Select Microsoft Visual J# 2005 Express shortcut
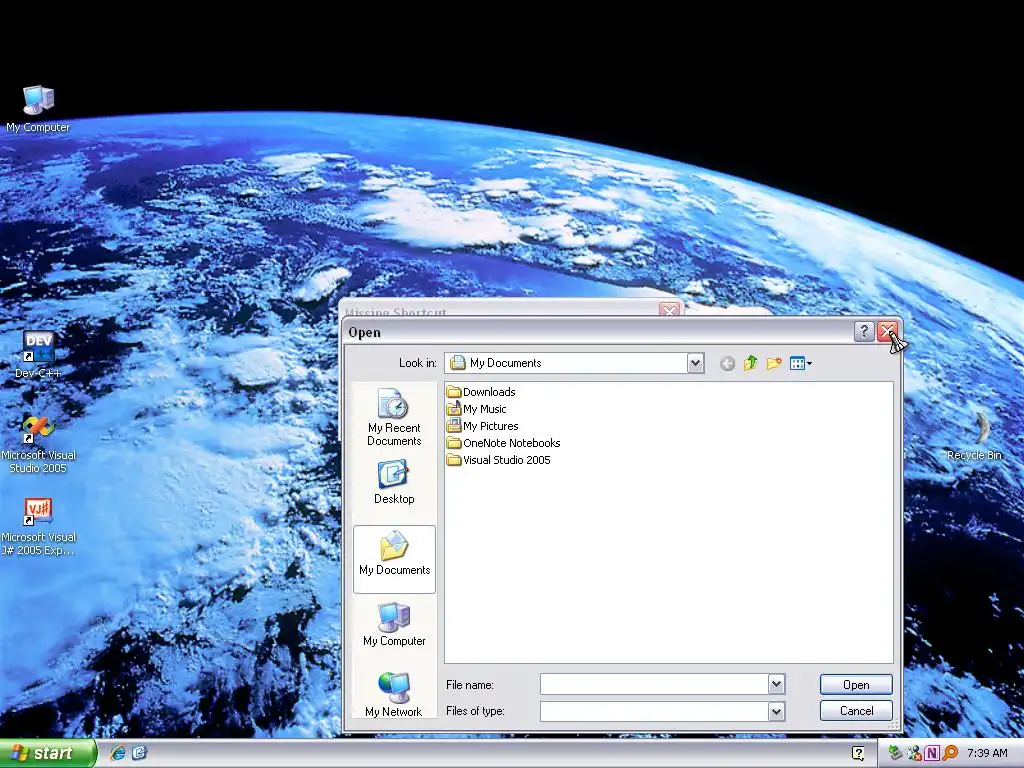Screen dimensions: 1024x768 click(38, 526)
